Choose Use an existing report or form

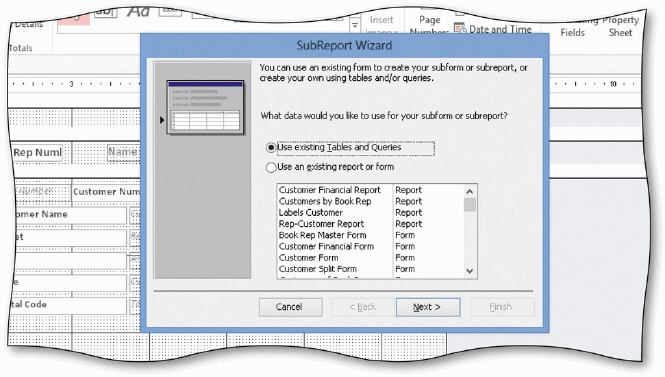point(330,167)
